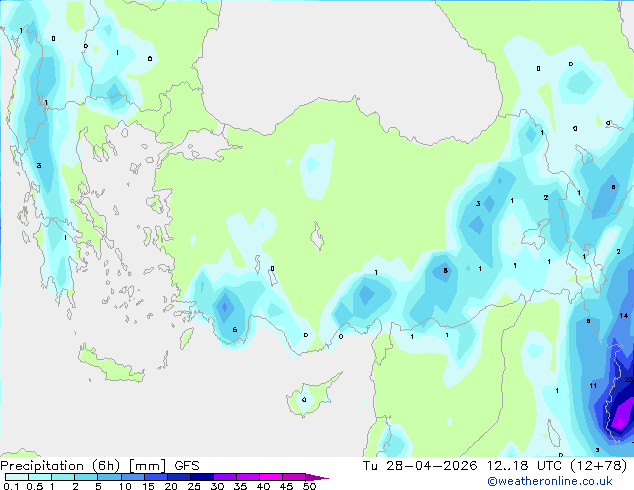The image size is (634, 490).
Task: Click the 10–15 mm legend swatch
Action: coord(133,477)
